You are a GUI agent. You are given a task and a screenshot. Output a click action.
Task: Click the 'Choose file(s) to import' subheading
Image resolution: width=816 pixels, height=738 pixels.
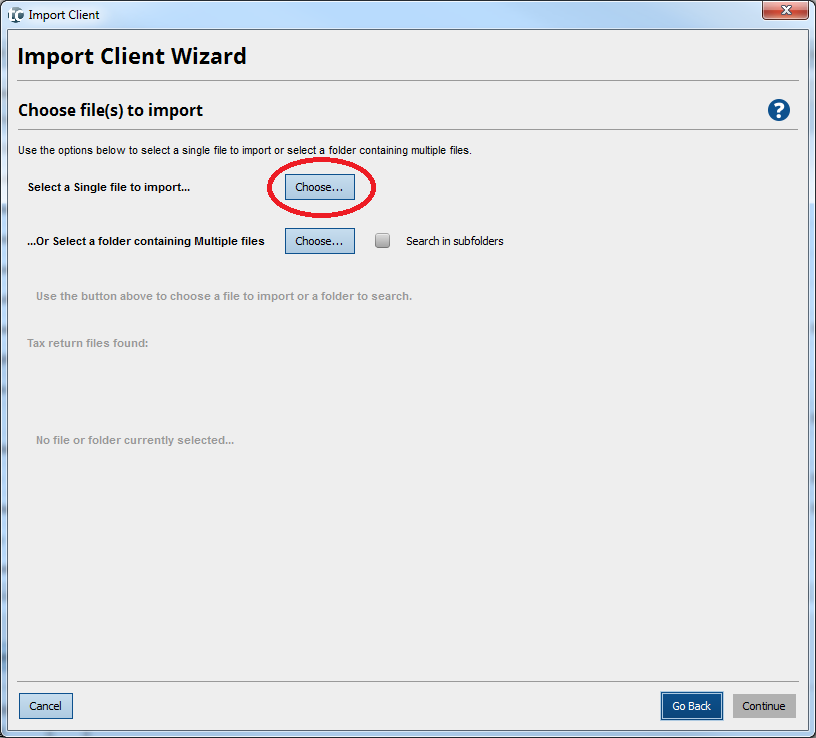click(110, 110)
